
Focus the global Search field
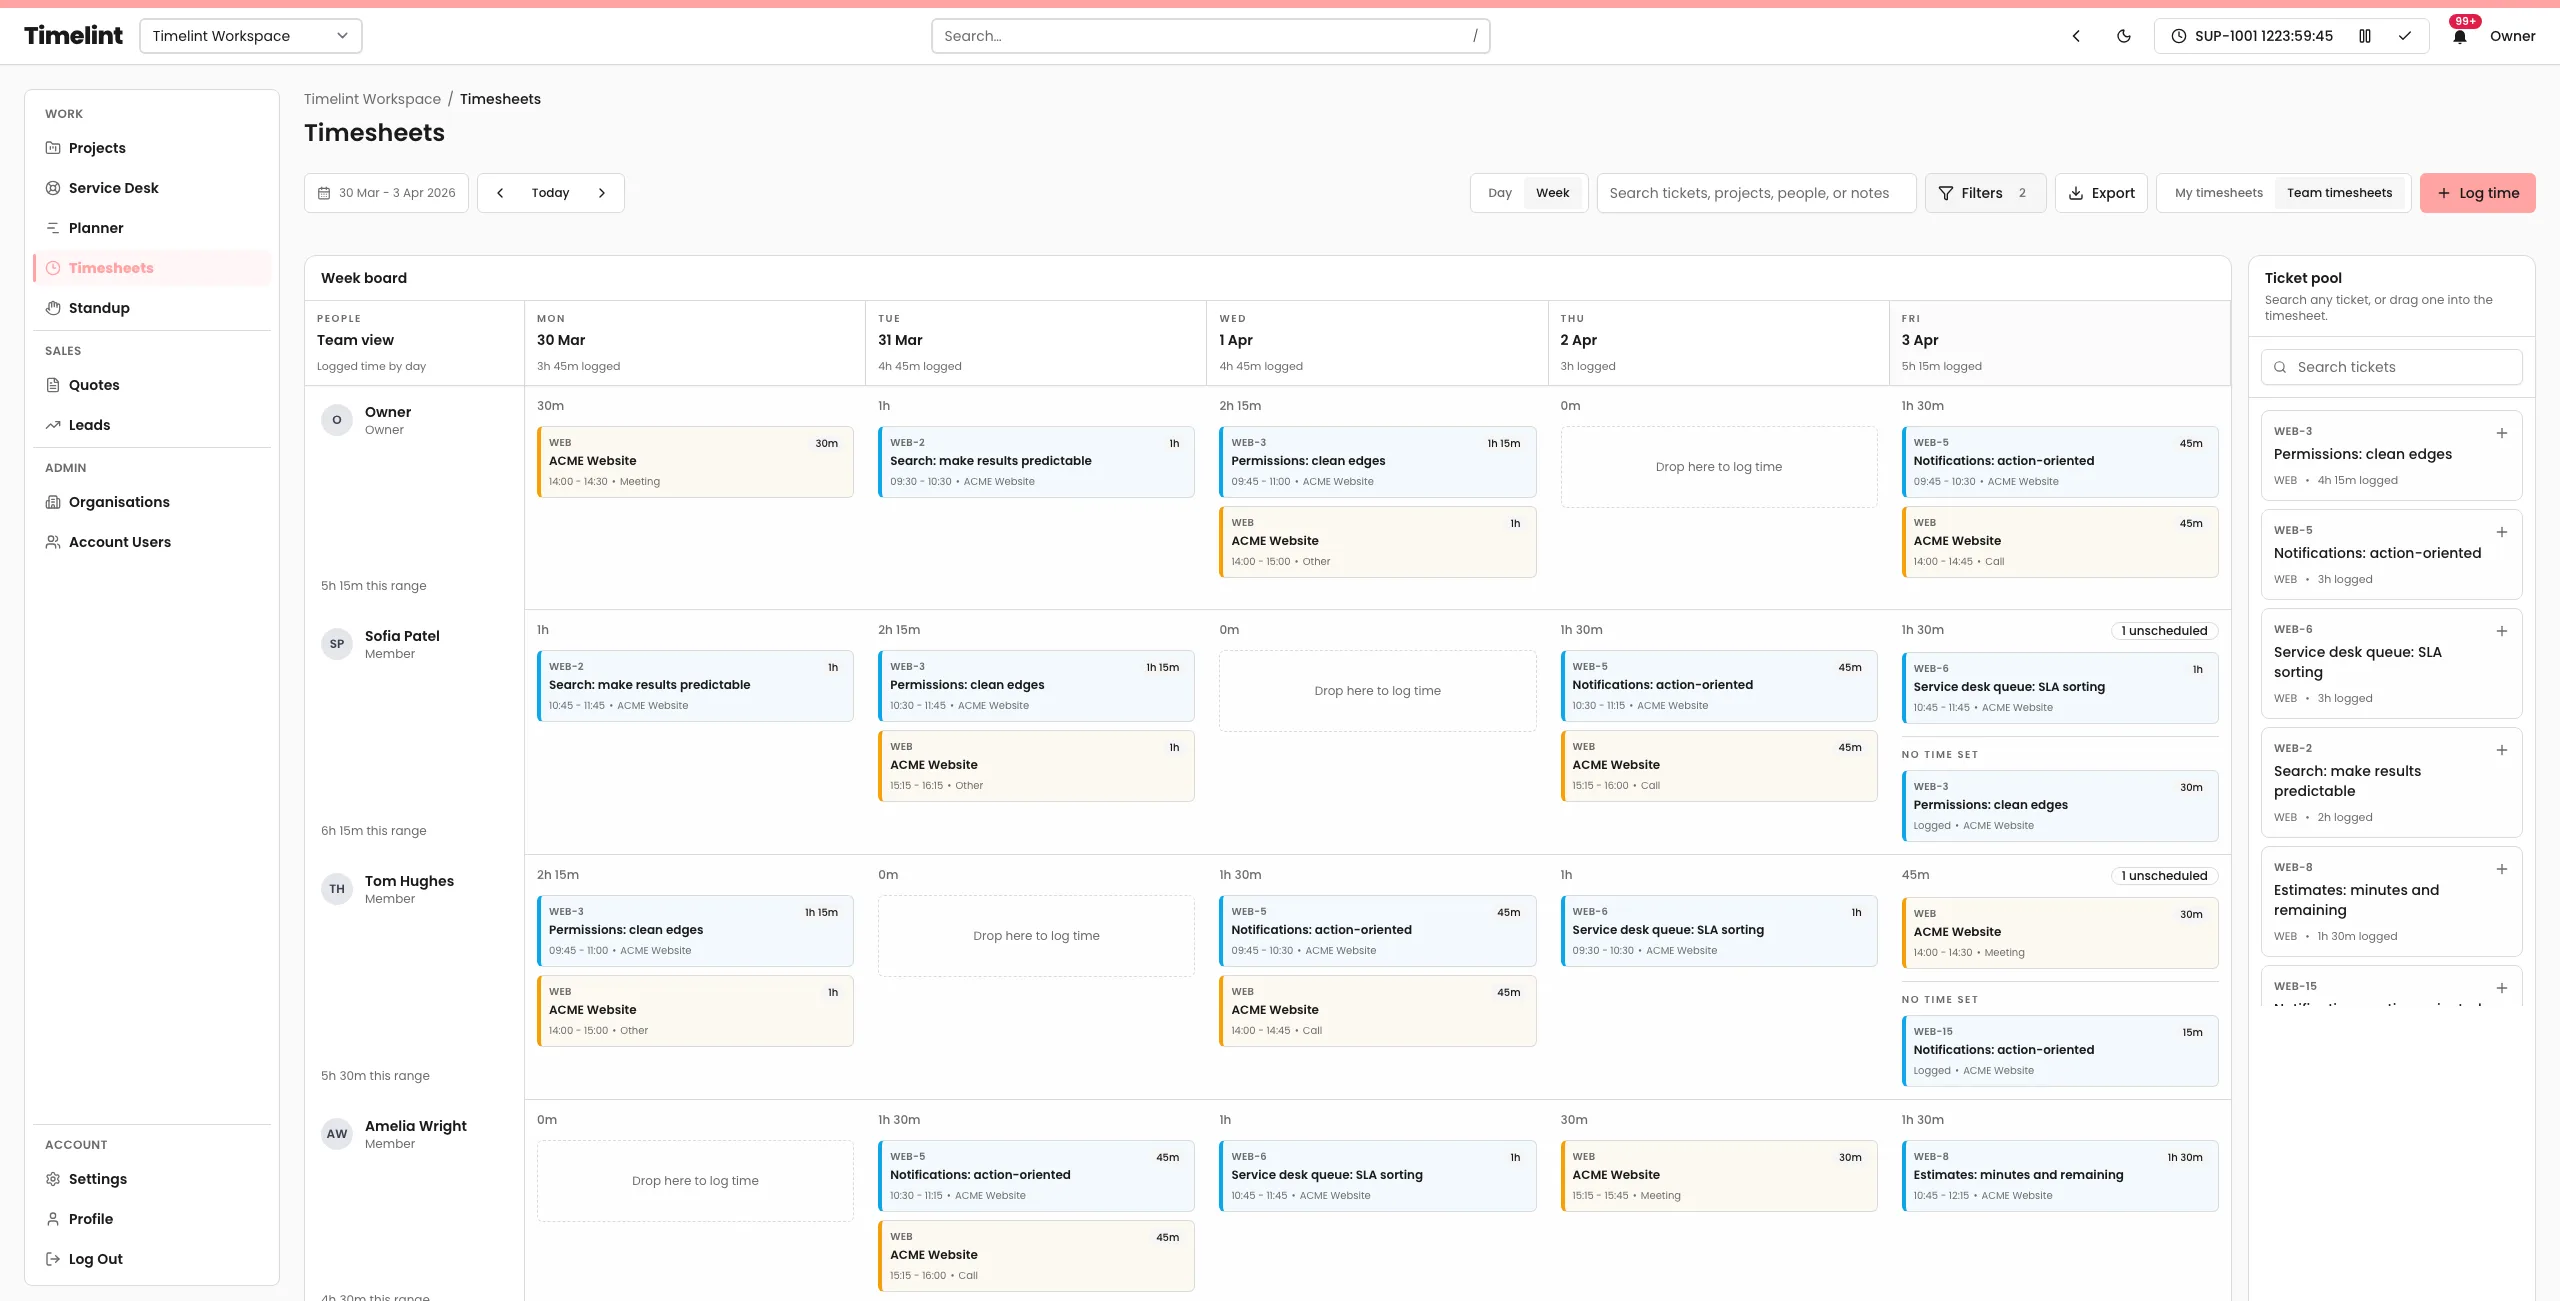(x=1210, y=36)
